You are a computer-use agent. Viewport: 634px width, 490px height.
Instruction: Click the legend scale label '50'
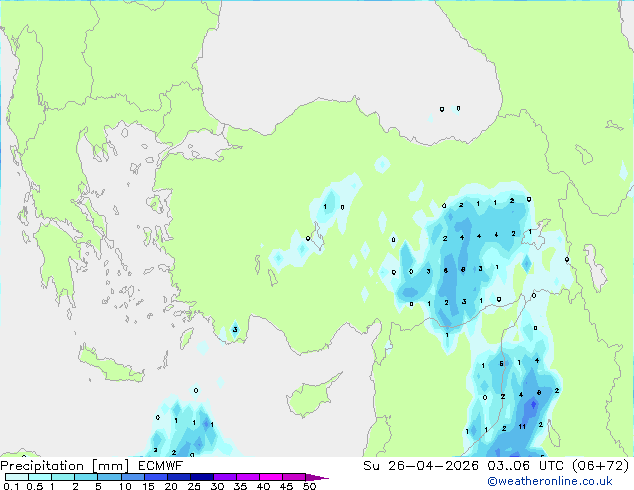tap(310, 486)
